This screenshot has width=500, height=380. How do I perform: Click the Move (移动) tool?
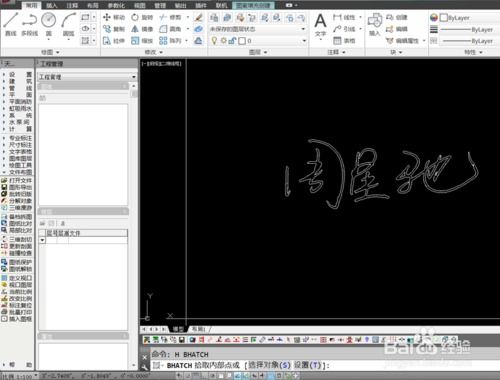114,17
